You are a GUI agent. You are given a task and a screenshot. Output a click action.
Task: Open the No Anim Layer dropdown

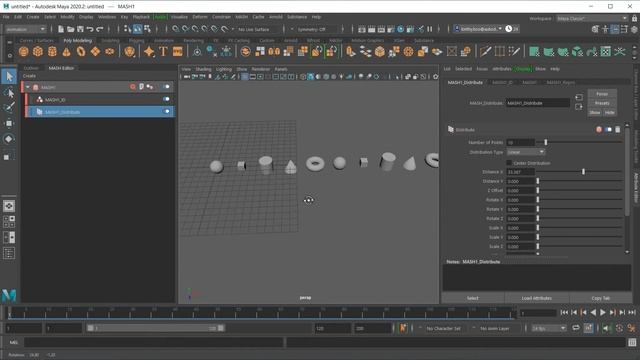495,328
